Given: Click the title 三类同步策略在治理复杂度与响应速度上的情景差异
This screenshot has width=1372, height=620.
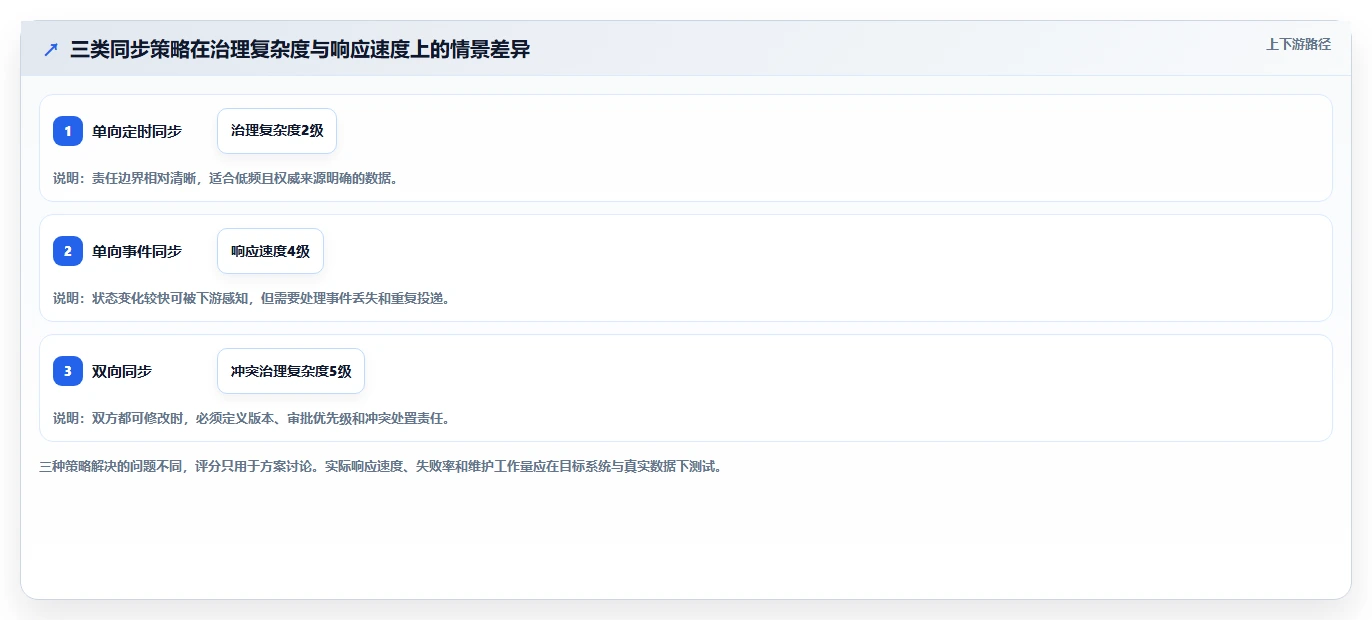Looking at the screenshot, I should tap(300, 50).
